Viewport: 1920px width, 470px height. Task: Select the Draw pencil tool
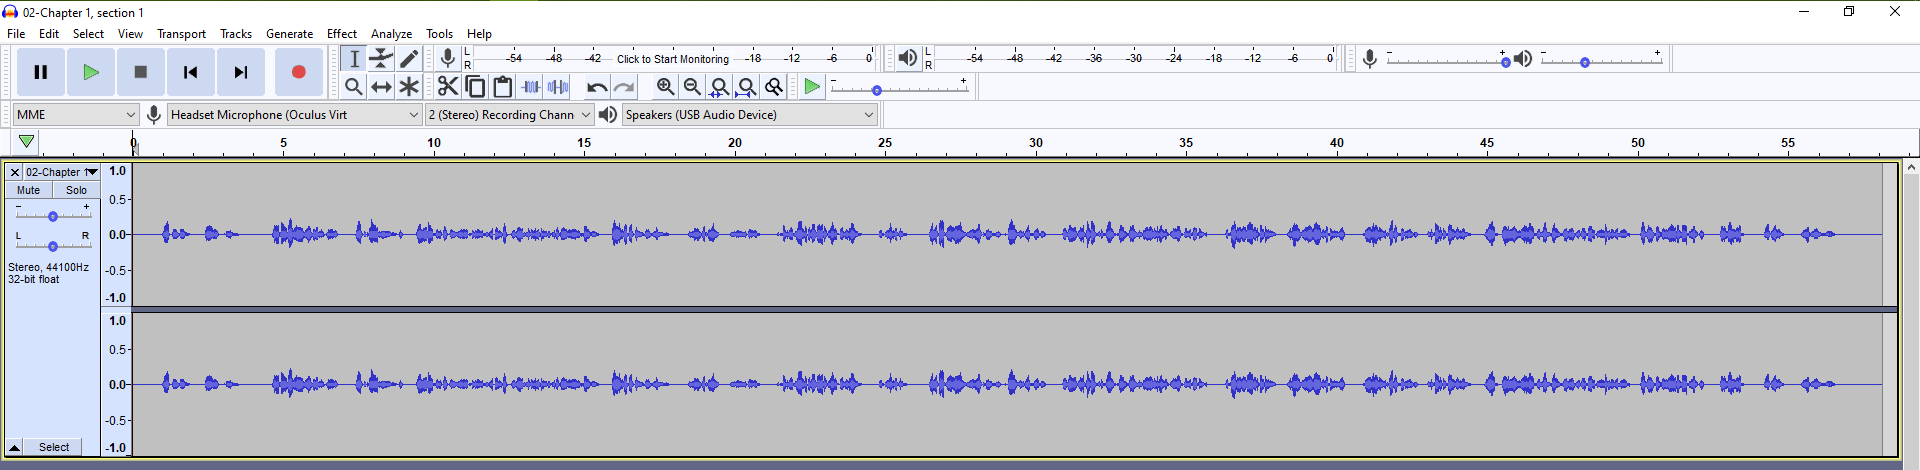coord(409,59)
